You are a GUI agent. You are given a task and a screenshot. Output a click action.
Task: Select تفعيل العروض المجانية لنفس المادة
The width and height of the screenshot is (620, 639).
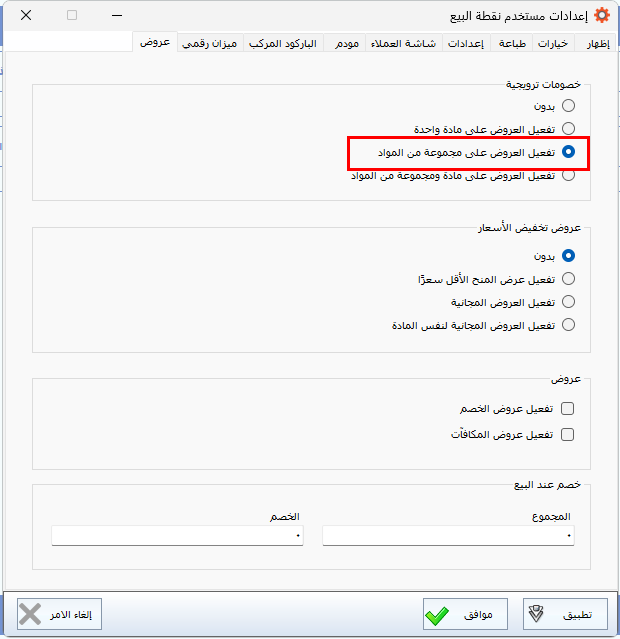(x=568, y=325)
